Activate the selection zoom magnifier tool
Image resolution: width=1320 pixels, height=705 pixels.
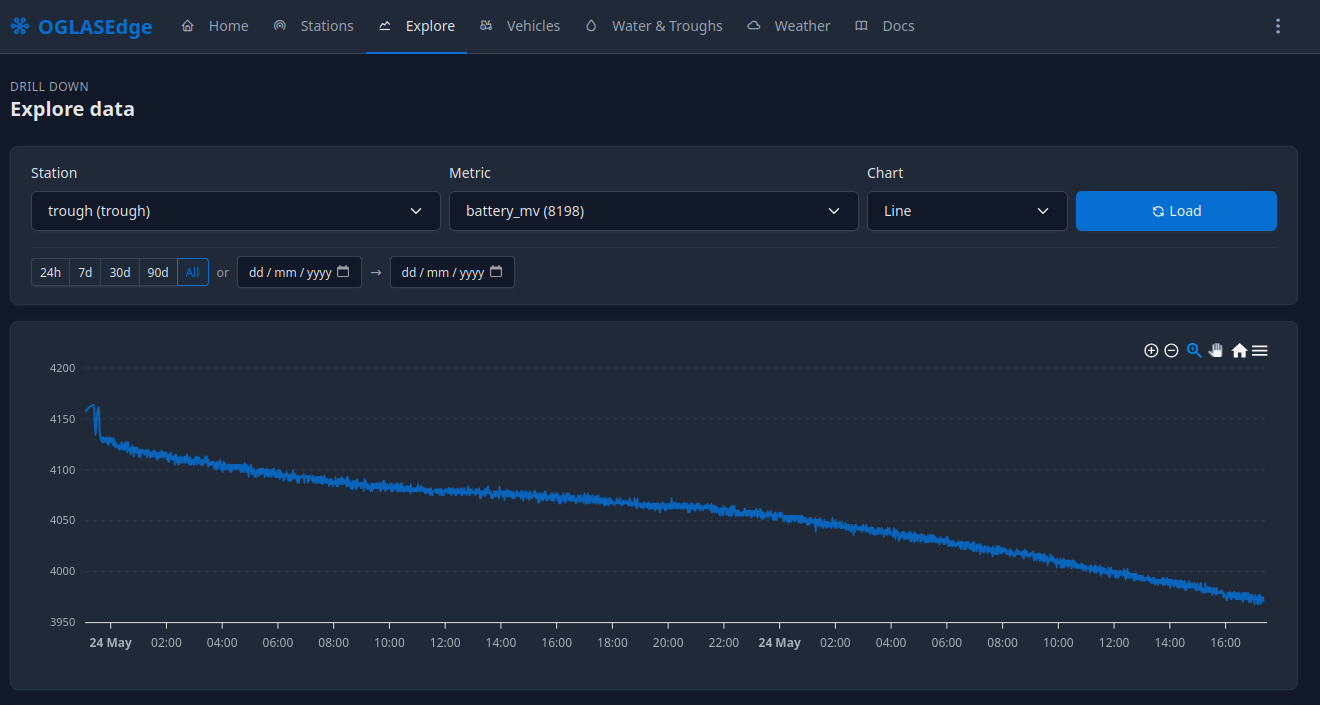1194,350
